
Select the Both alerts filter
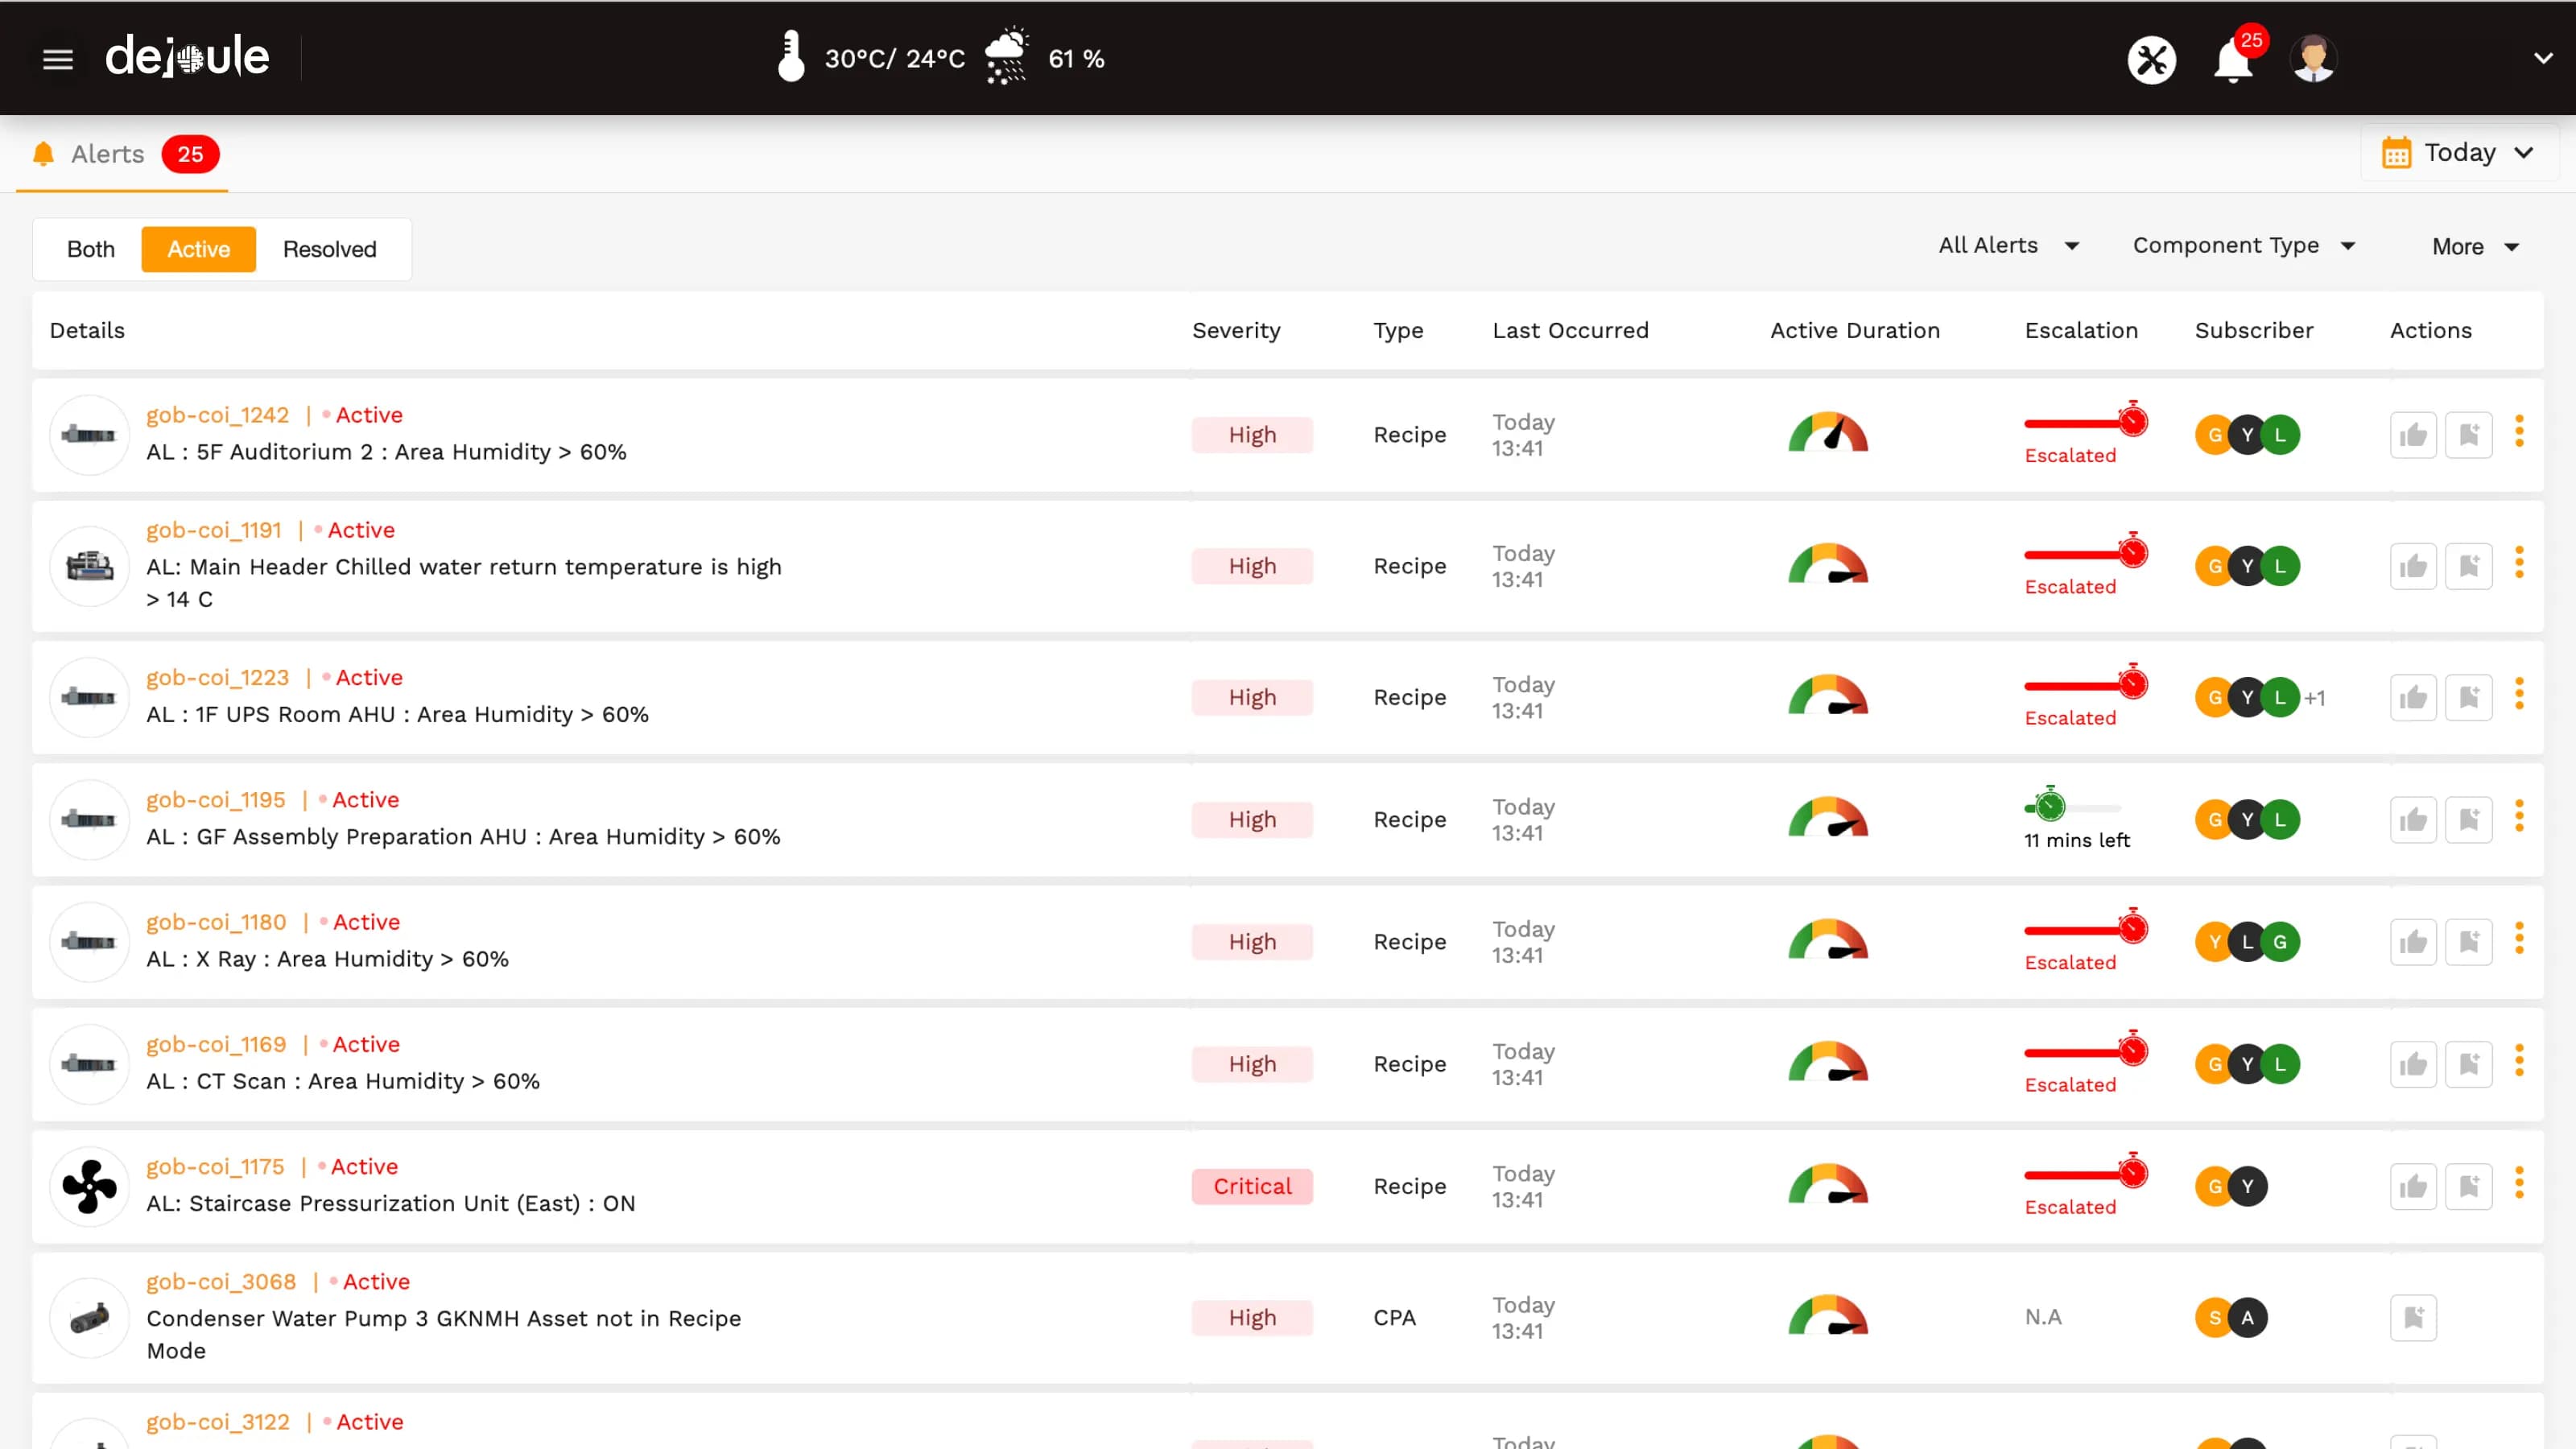point(90,249)
